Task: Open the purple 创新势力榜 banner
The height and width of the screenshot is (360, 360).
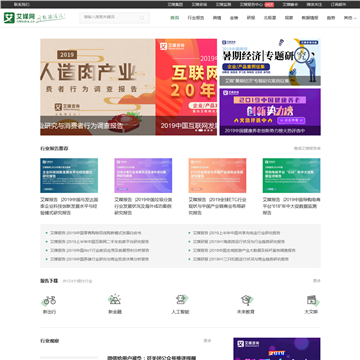Action: click(270, 112)
